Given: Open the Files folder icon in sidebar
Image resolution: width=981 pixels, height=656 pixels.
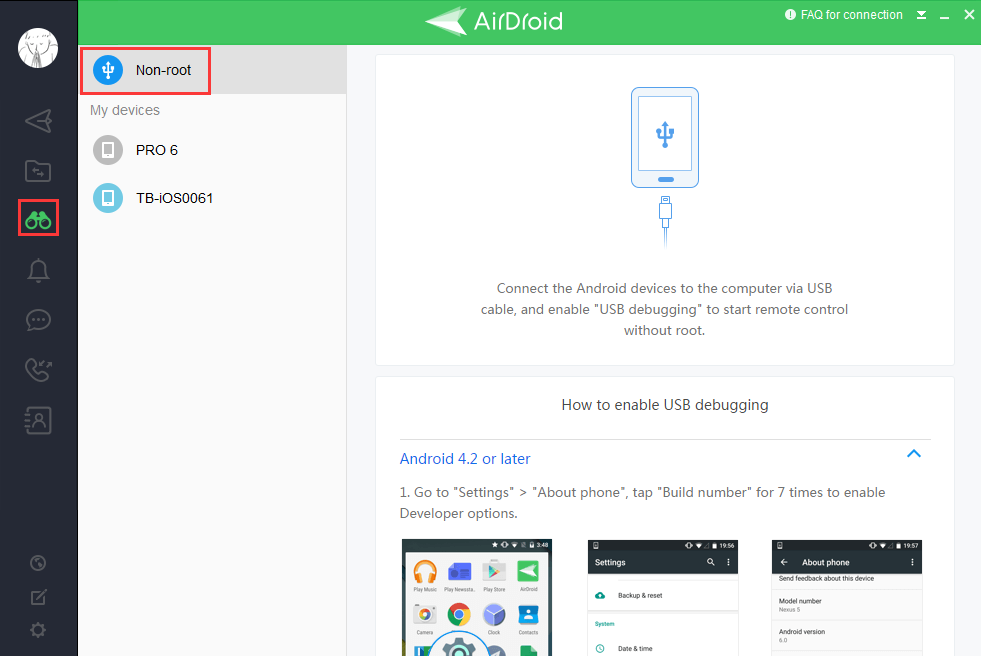Looking at the screenshot, I should coord(38,171).
